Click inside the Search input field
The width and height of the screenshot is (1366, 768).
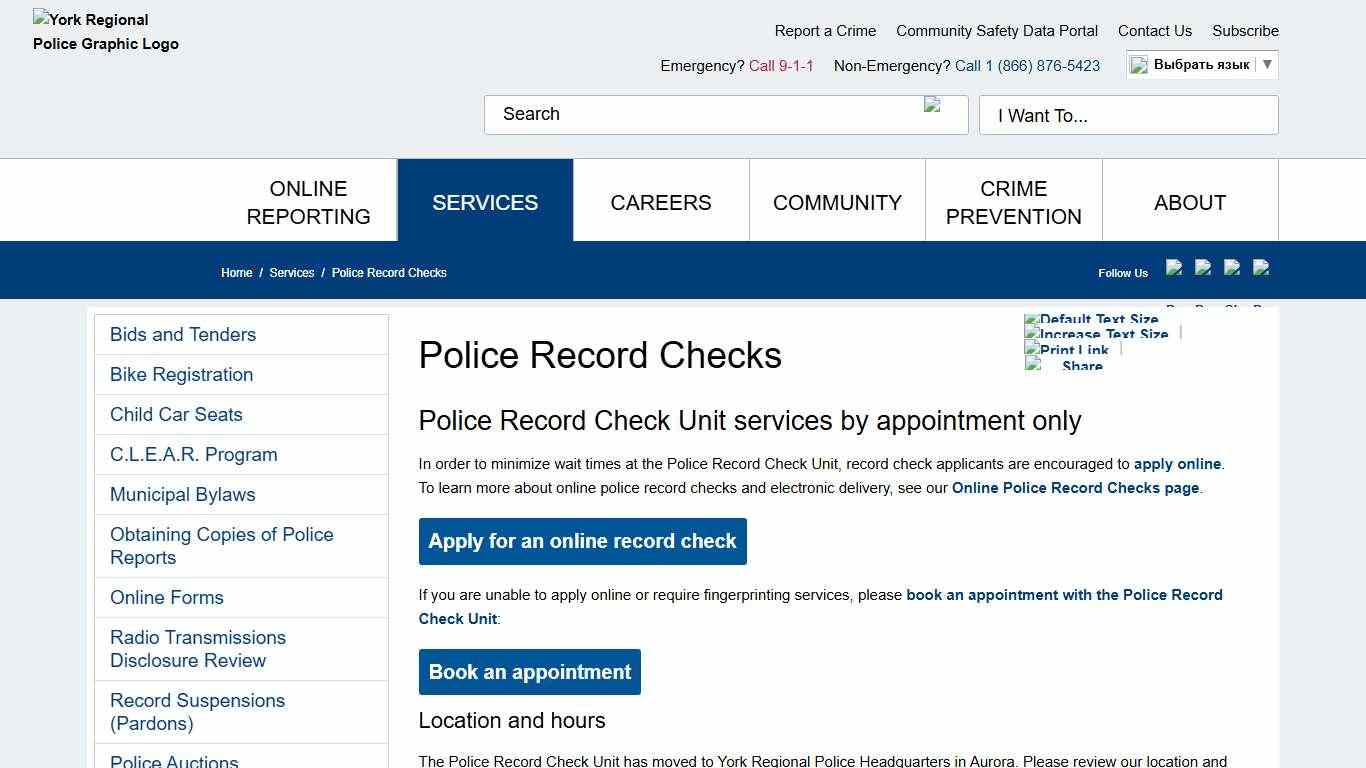[700, 114]
